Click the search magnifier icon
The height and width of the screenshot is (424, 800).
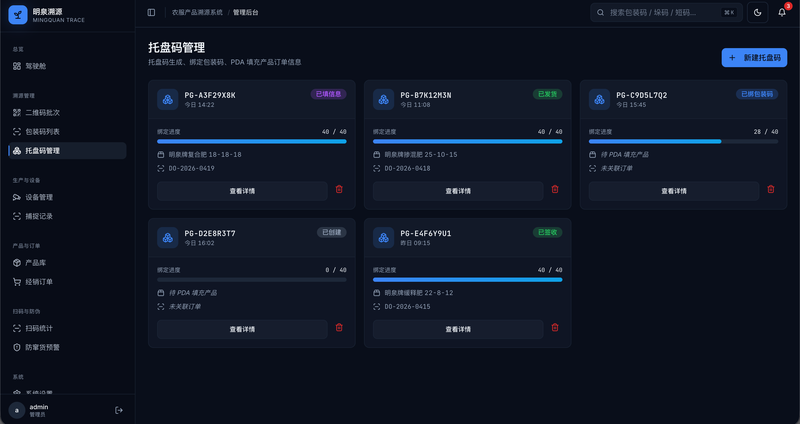coord(601,12)
